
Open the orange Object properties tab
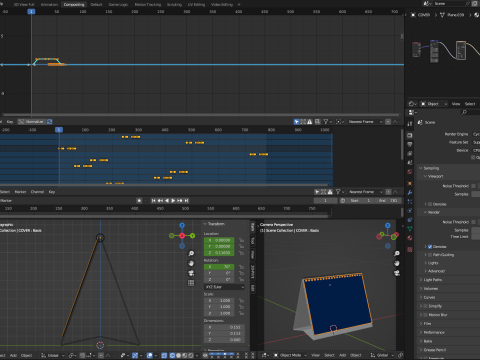(410, 183)
